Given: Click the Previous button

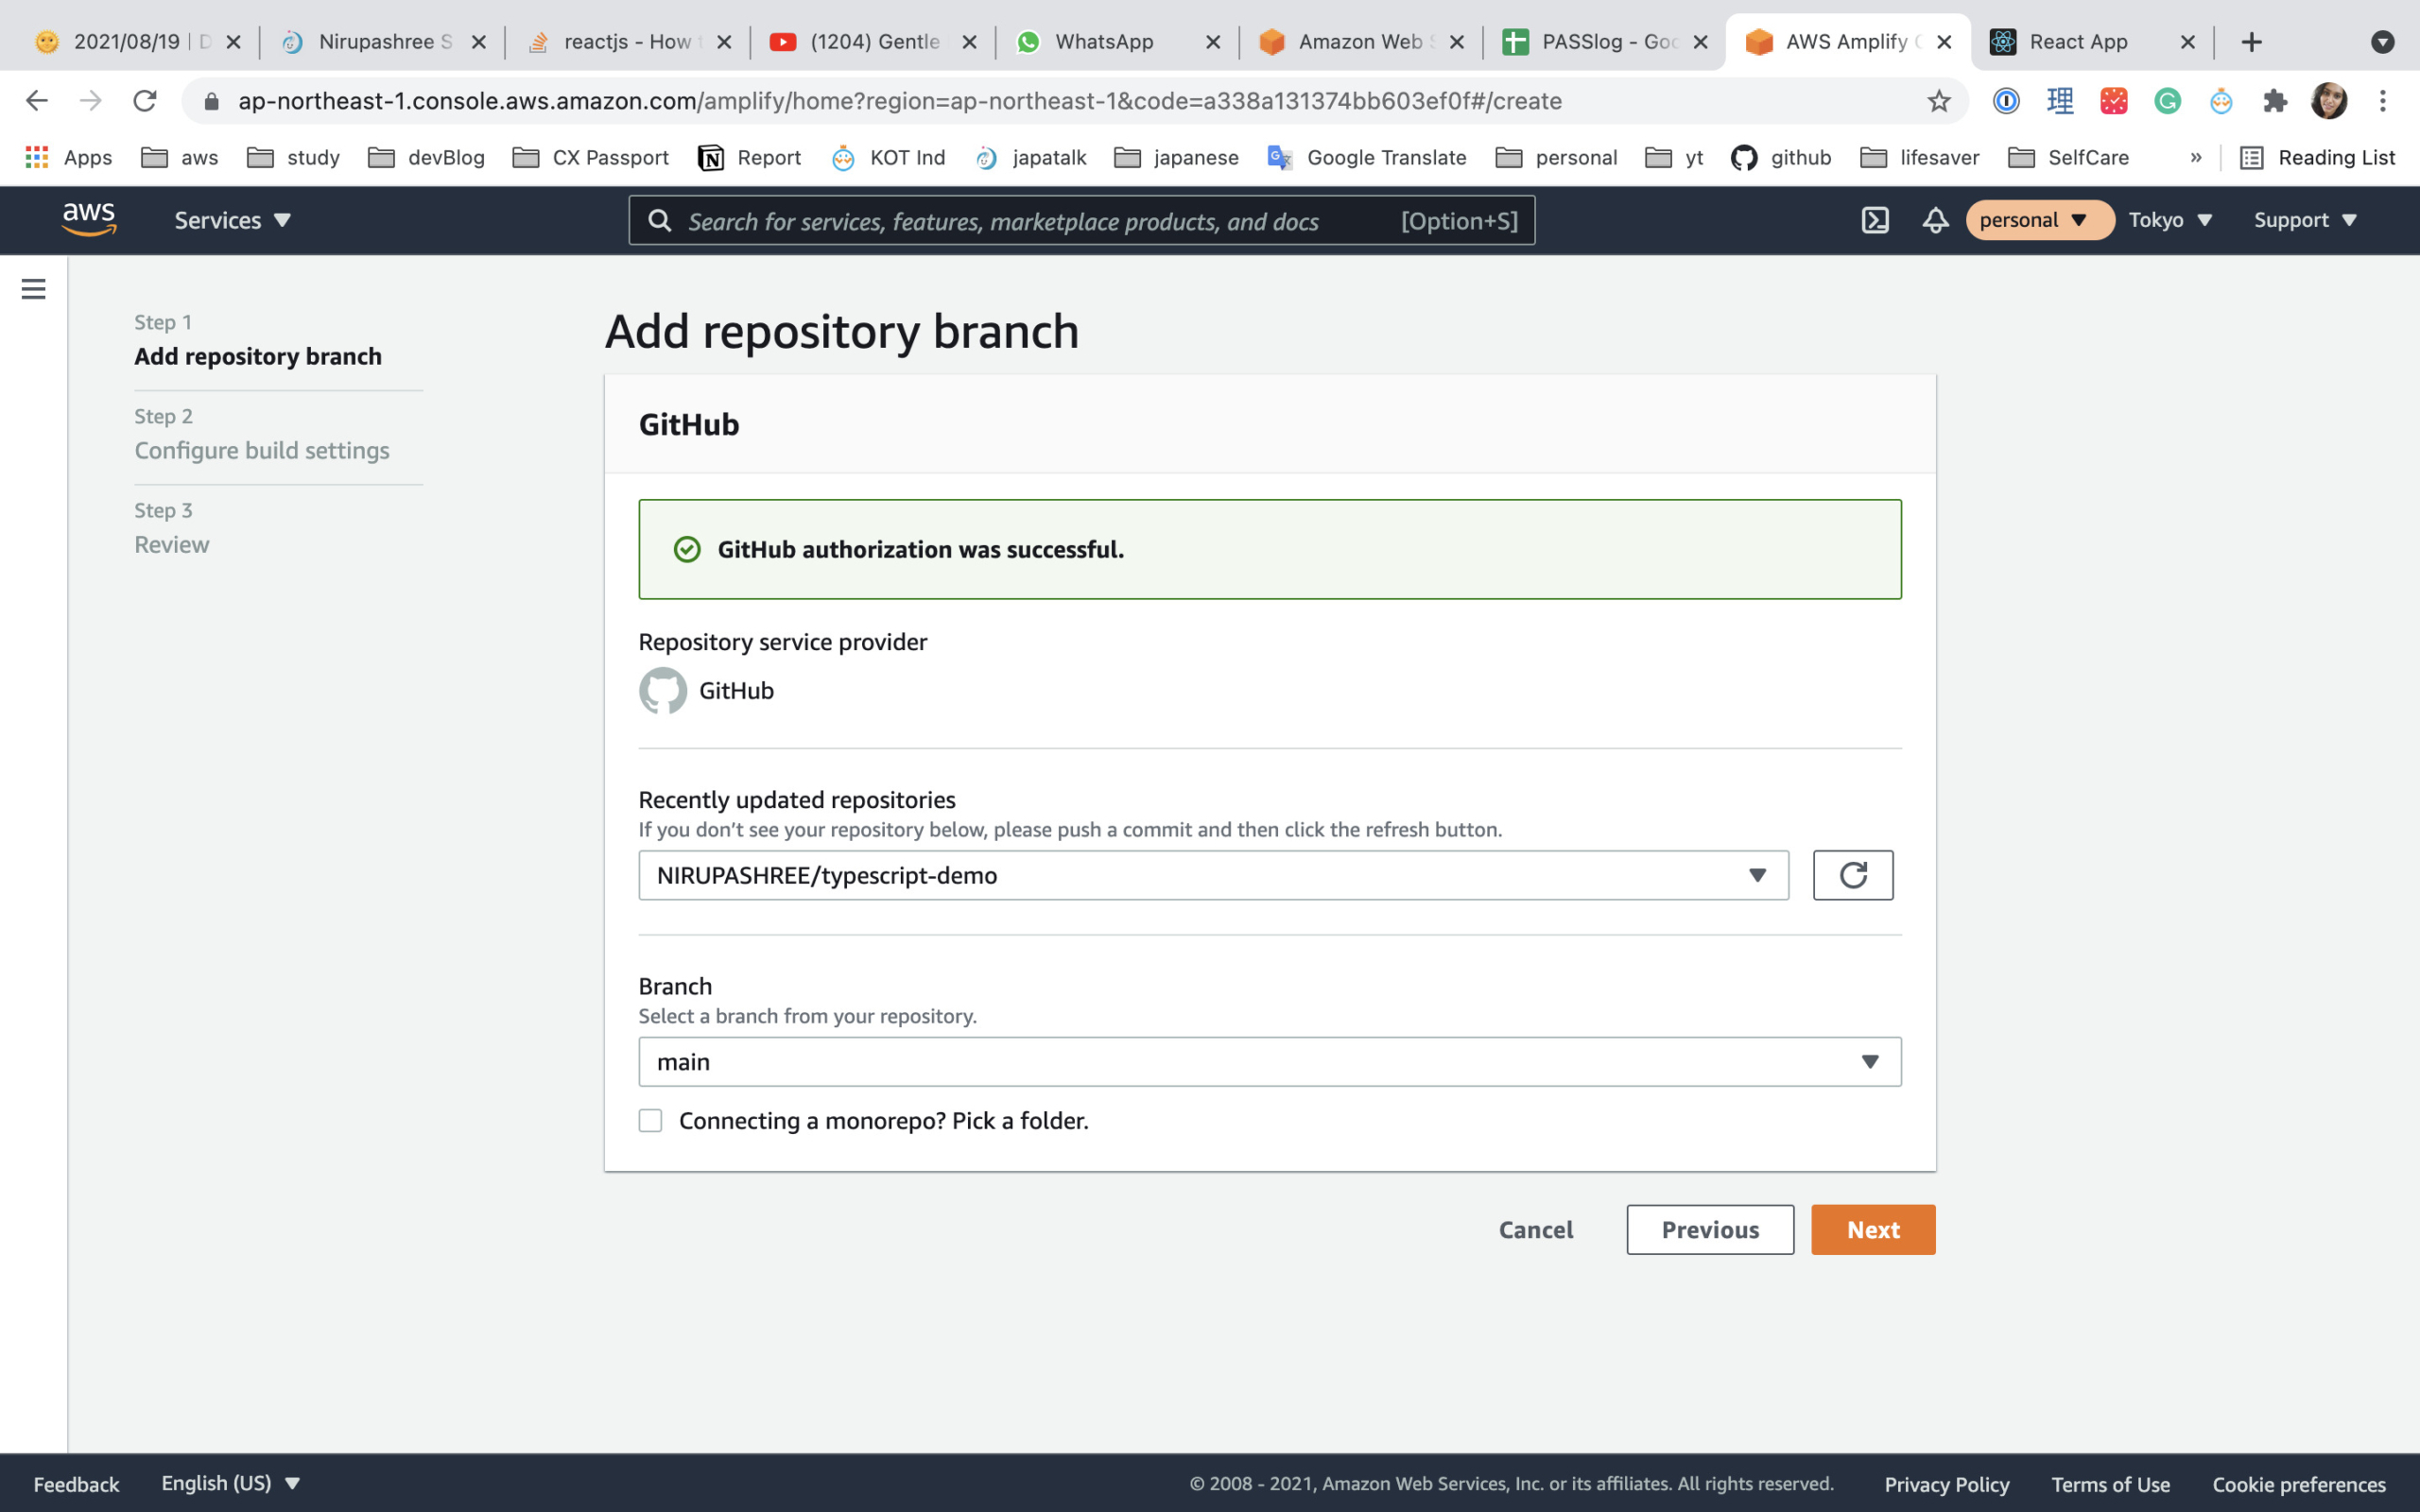Looking at the screenshot, I should 1709,1229.
